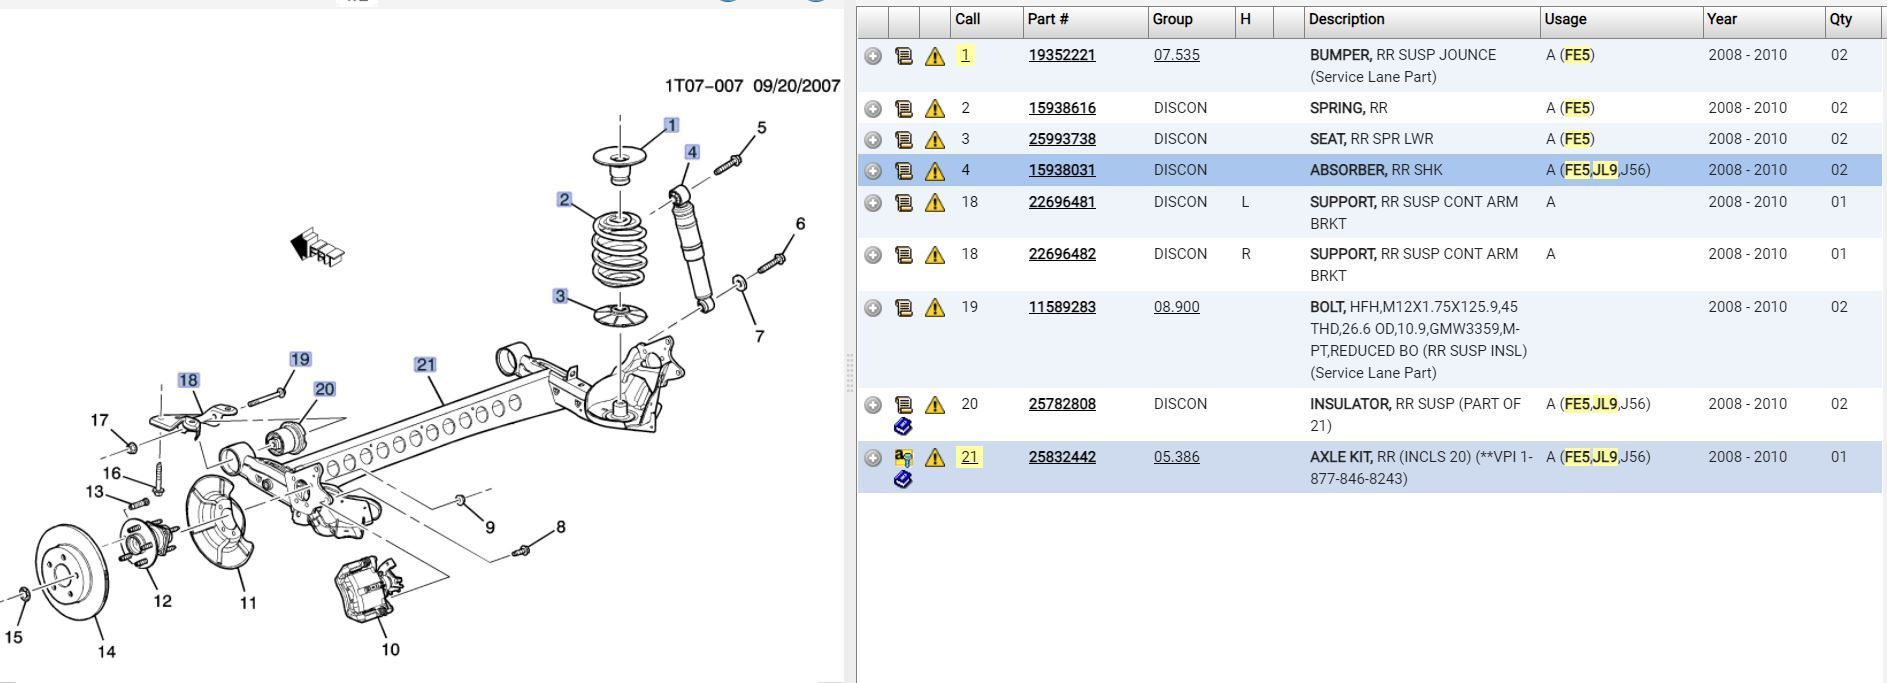The image size is (1887, 683).
Task: Click warning icon for BOLT part 11589283
Action: [x=935, y=308]
